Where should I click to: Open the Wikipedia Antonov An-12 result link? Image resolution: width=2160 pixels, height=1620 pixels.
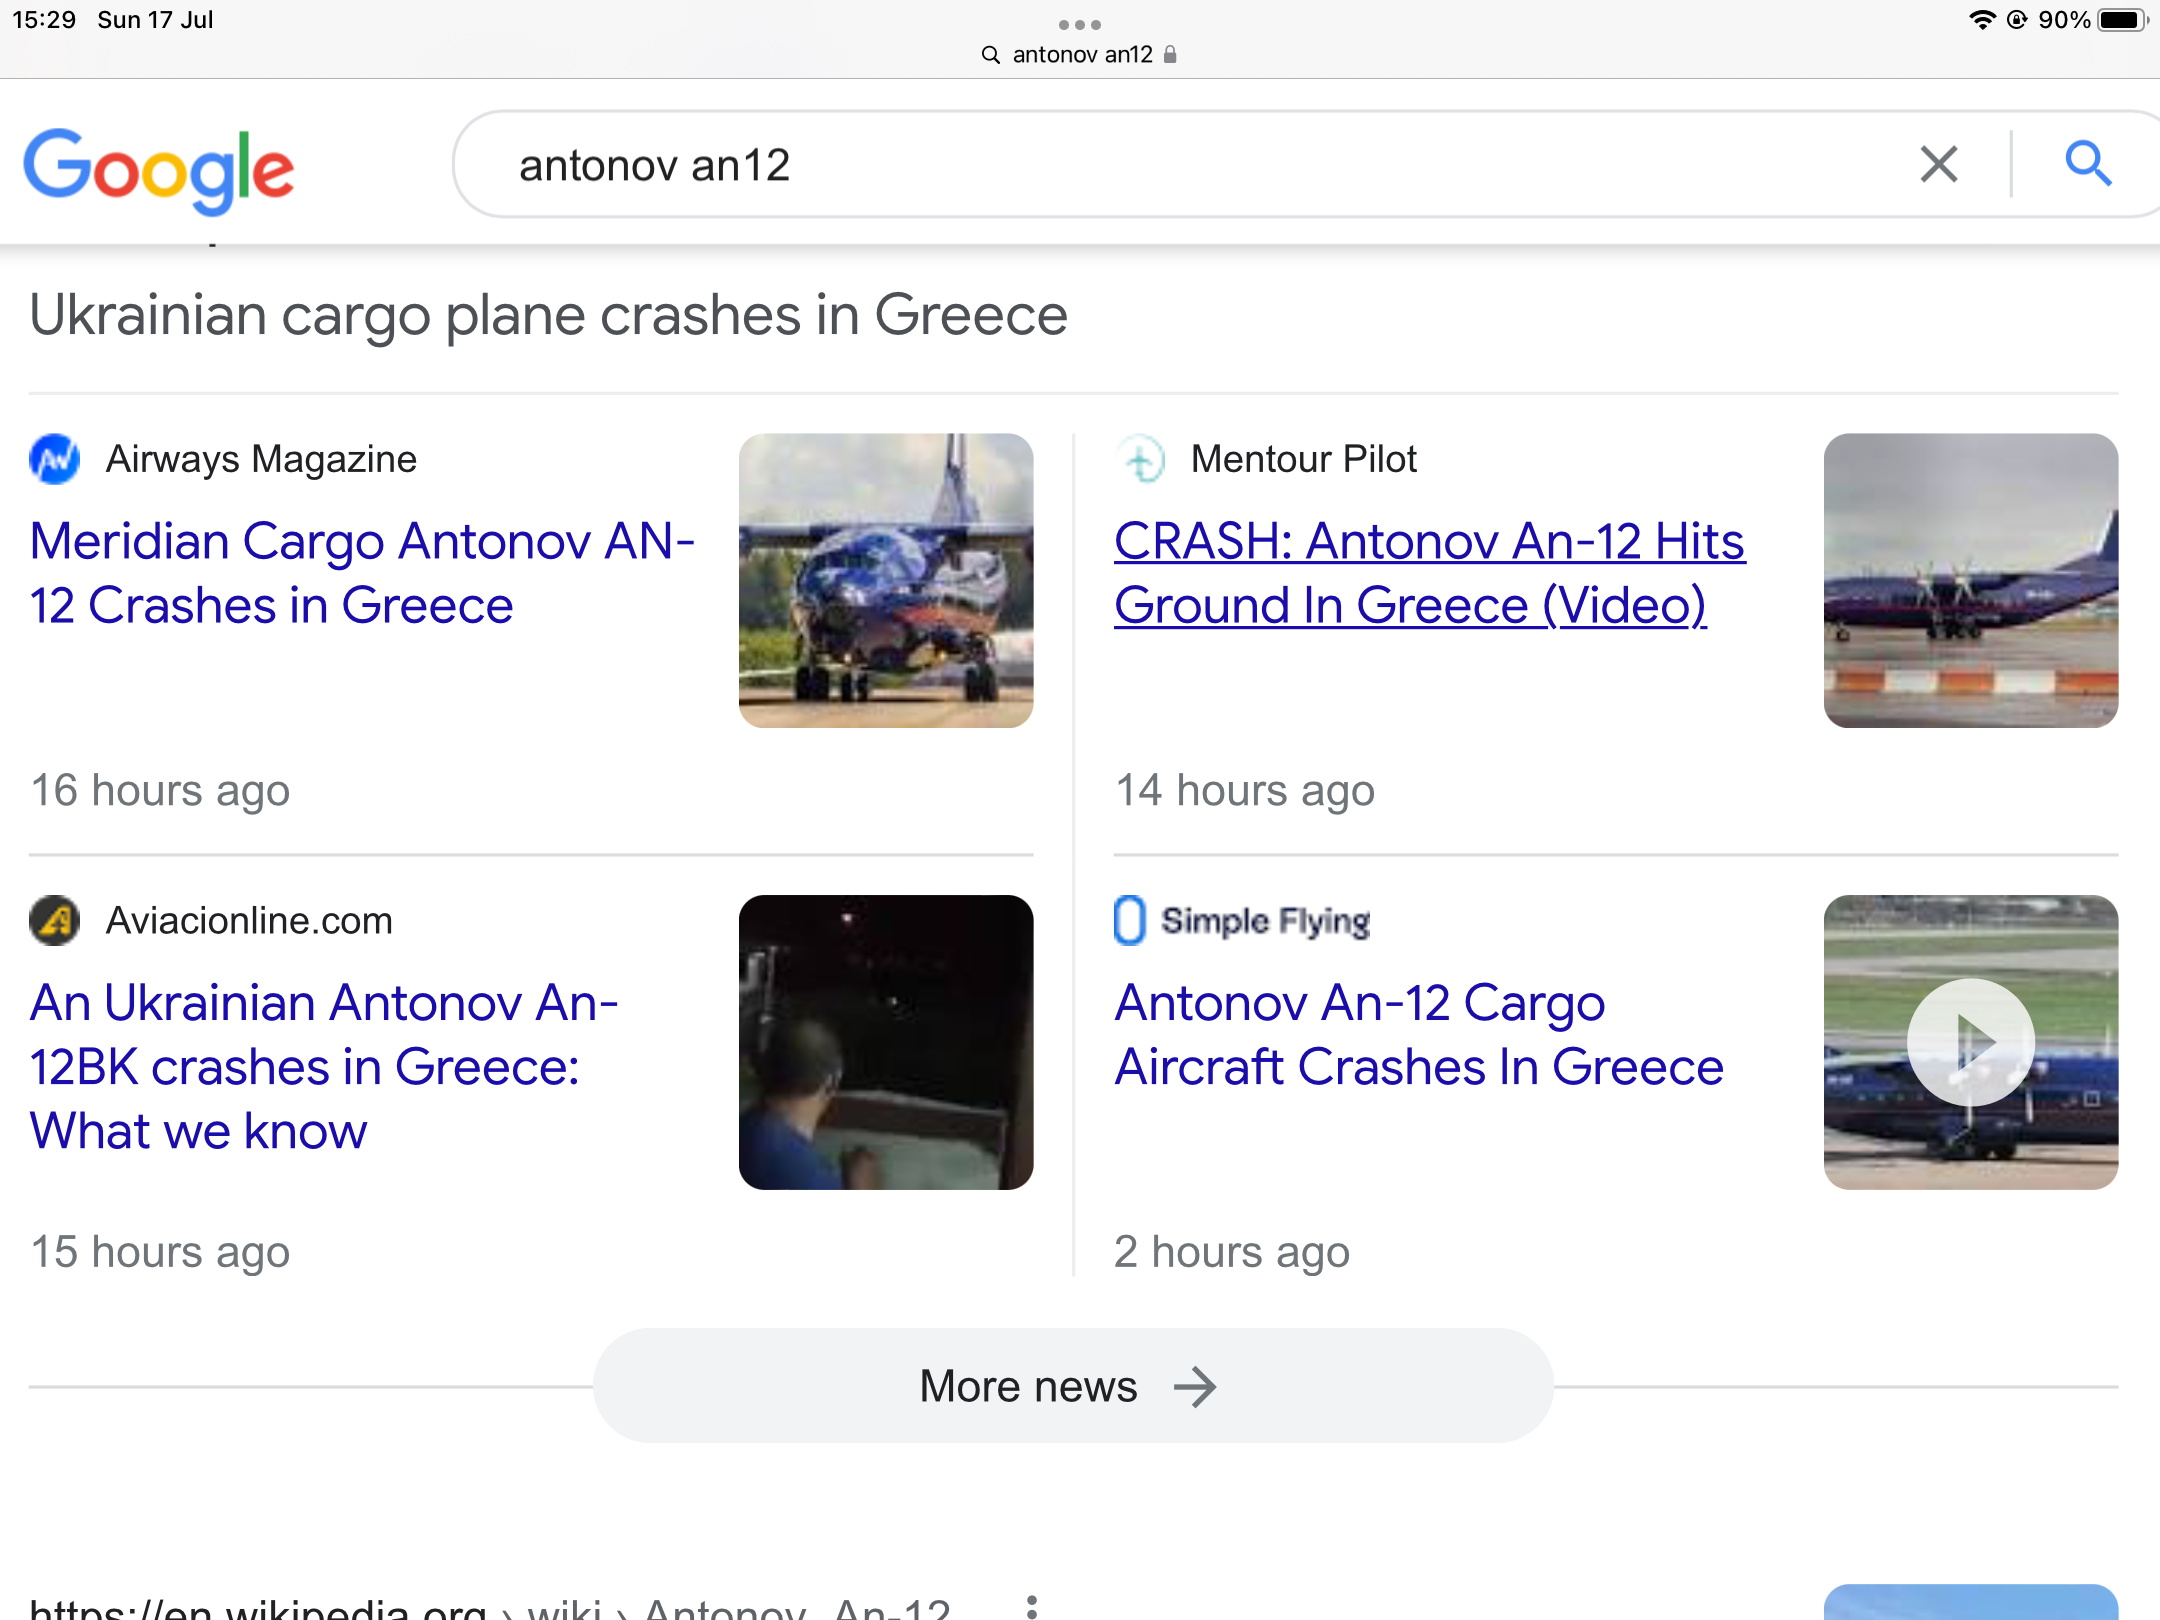tap(490, 1608)
